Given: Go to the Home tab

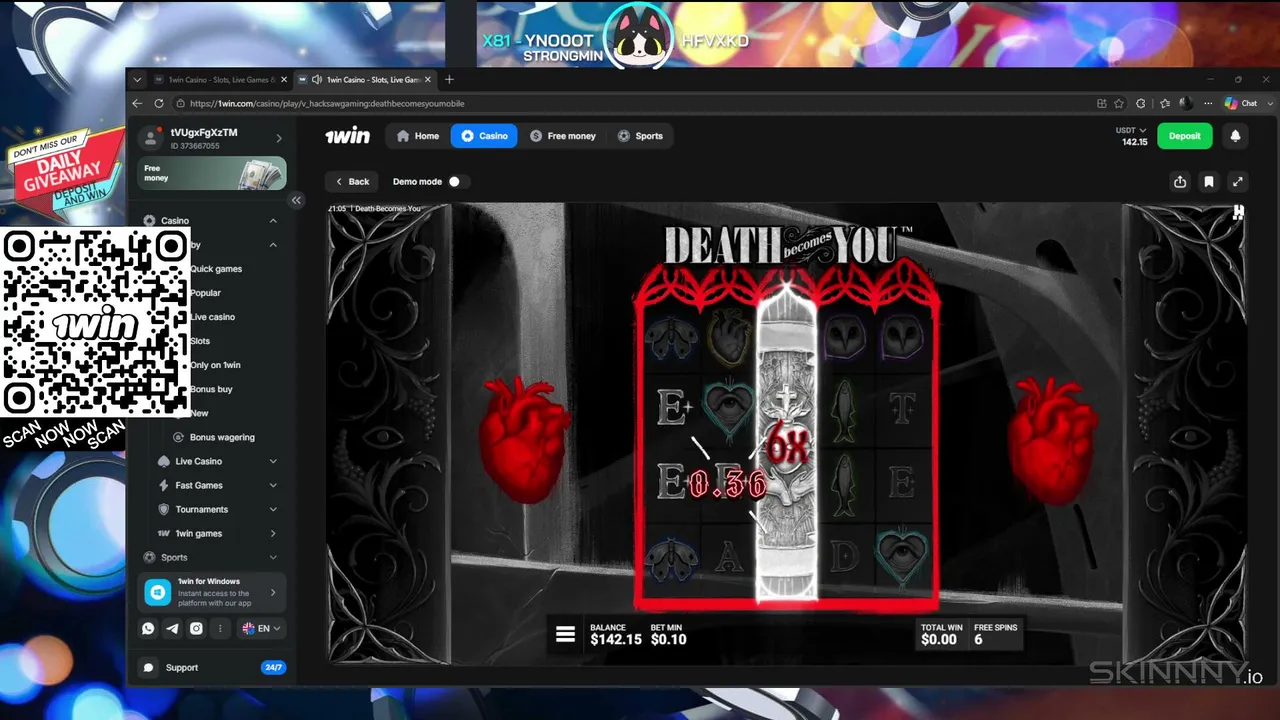Looking at the screenshot, I should coord(418,136).
